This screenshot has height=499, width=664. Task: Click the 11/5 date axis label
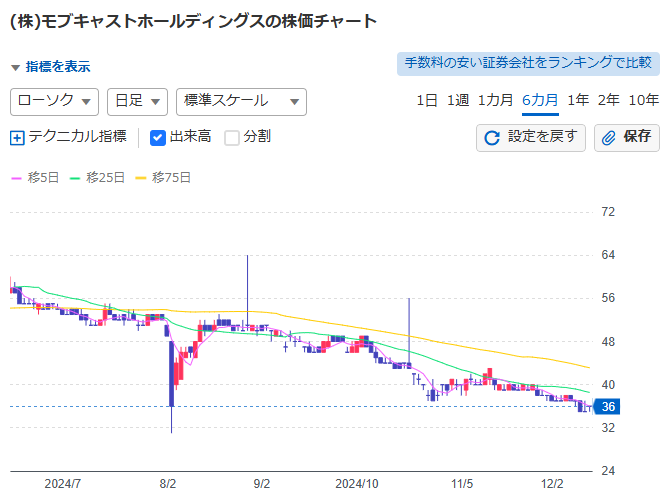(462, 484)
